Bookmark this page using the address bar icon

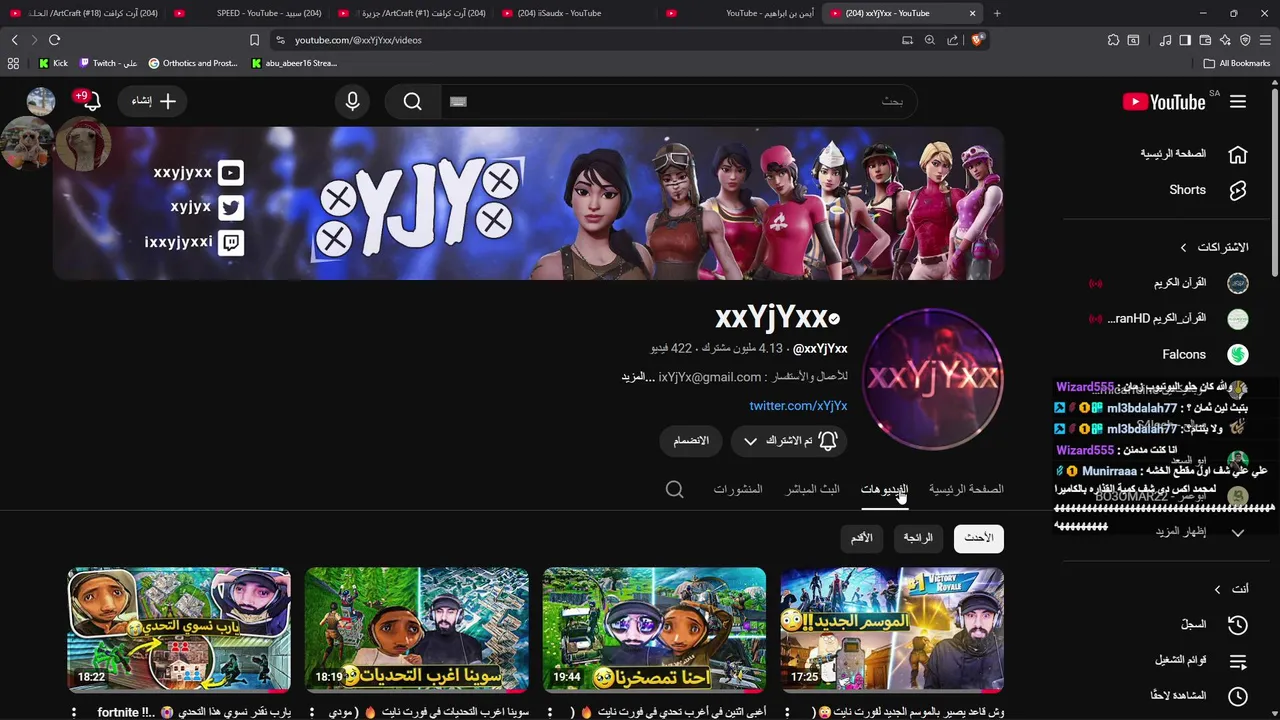(x=254, y=40)
